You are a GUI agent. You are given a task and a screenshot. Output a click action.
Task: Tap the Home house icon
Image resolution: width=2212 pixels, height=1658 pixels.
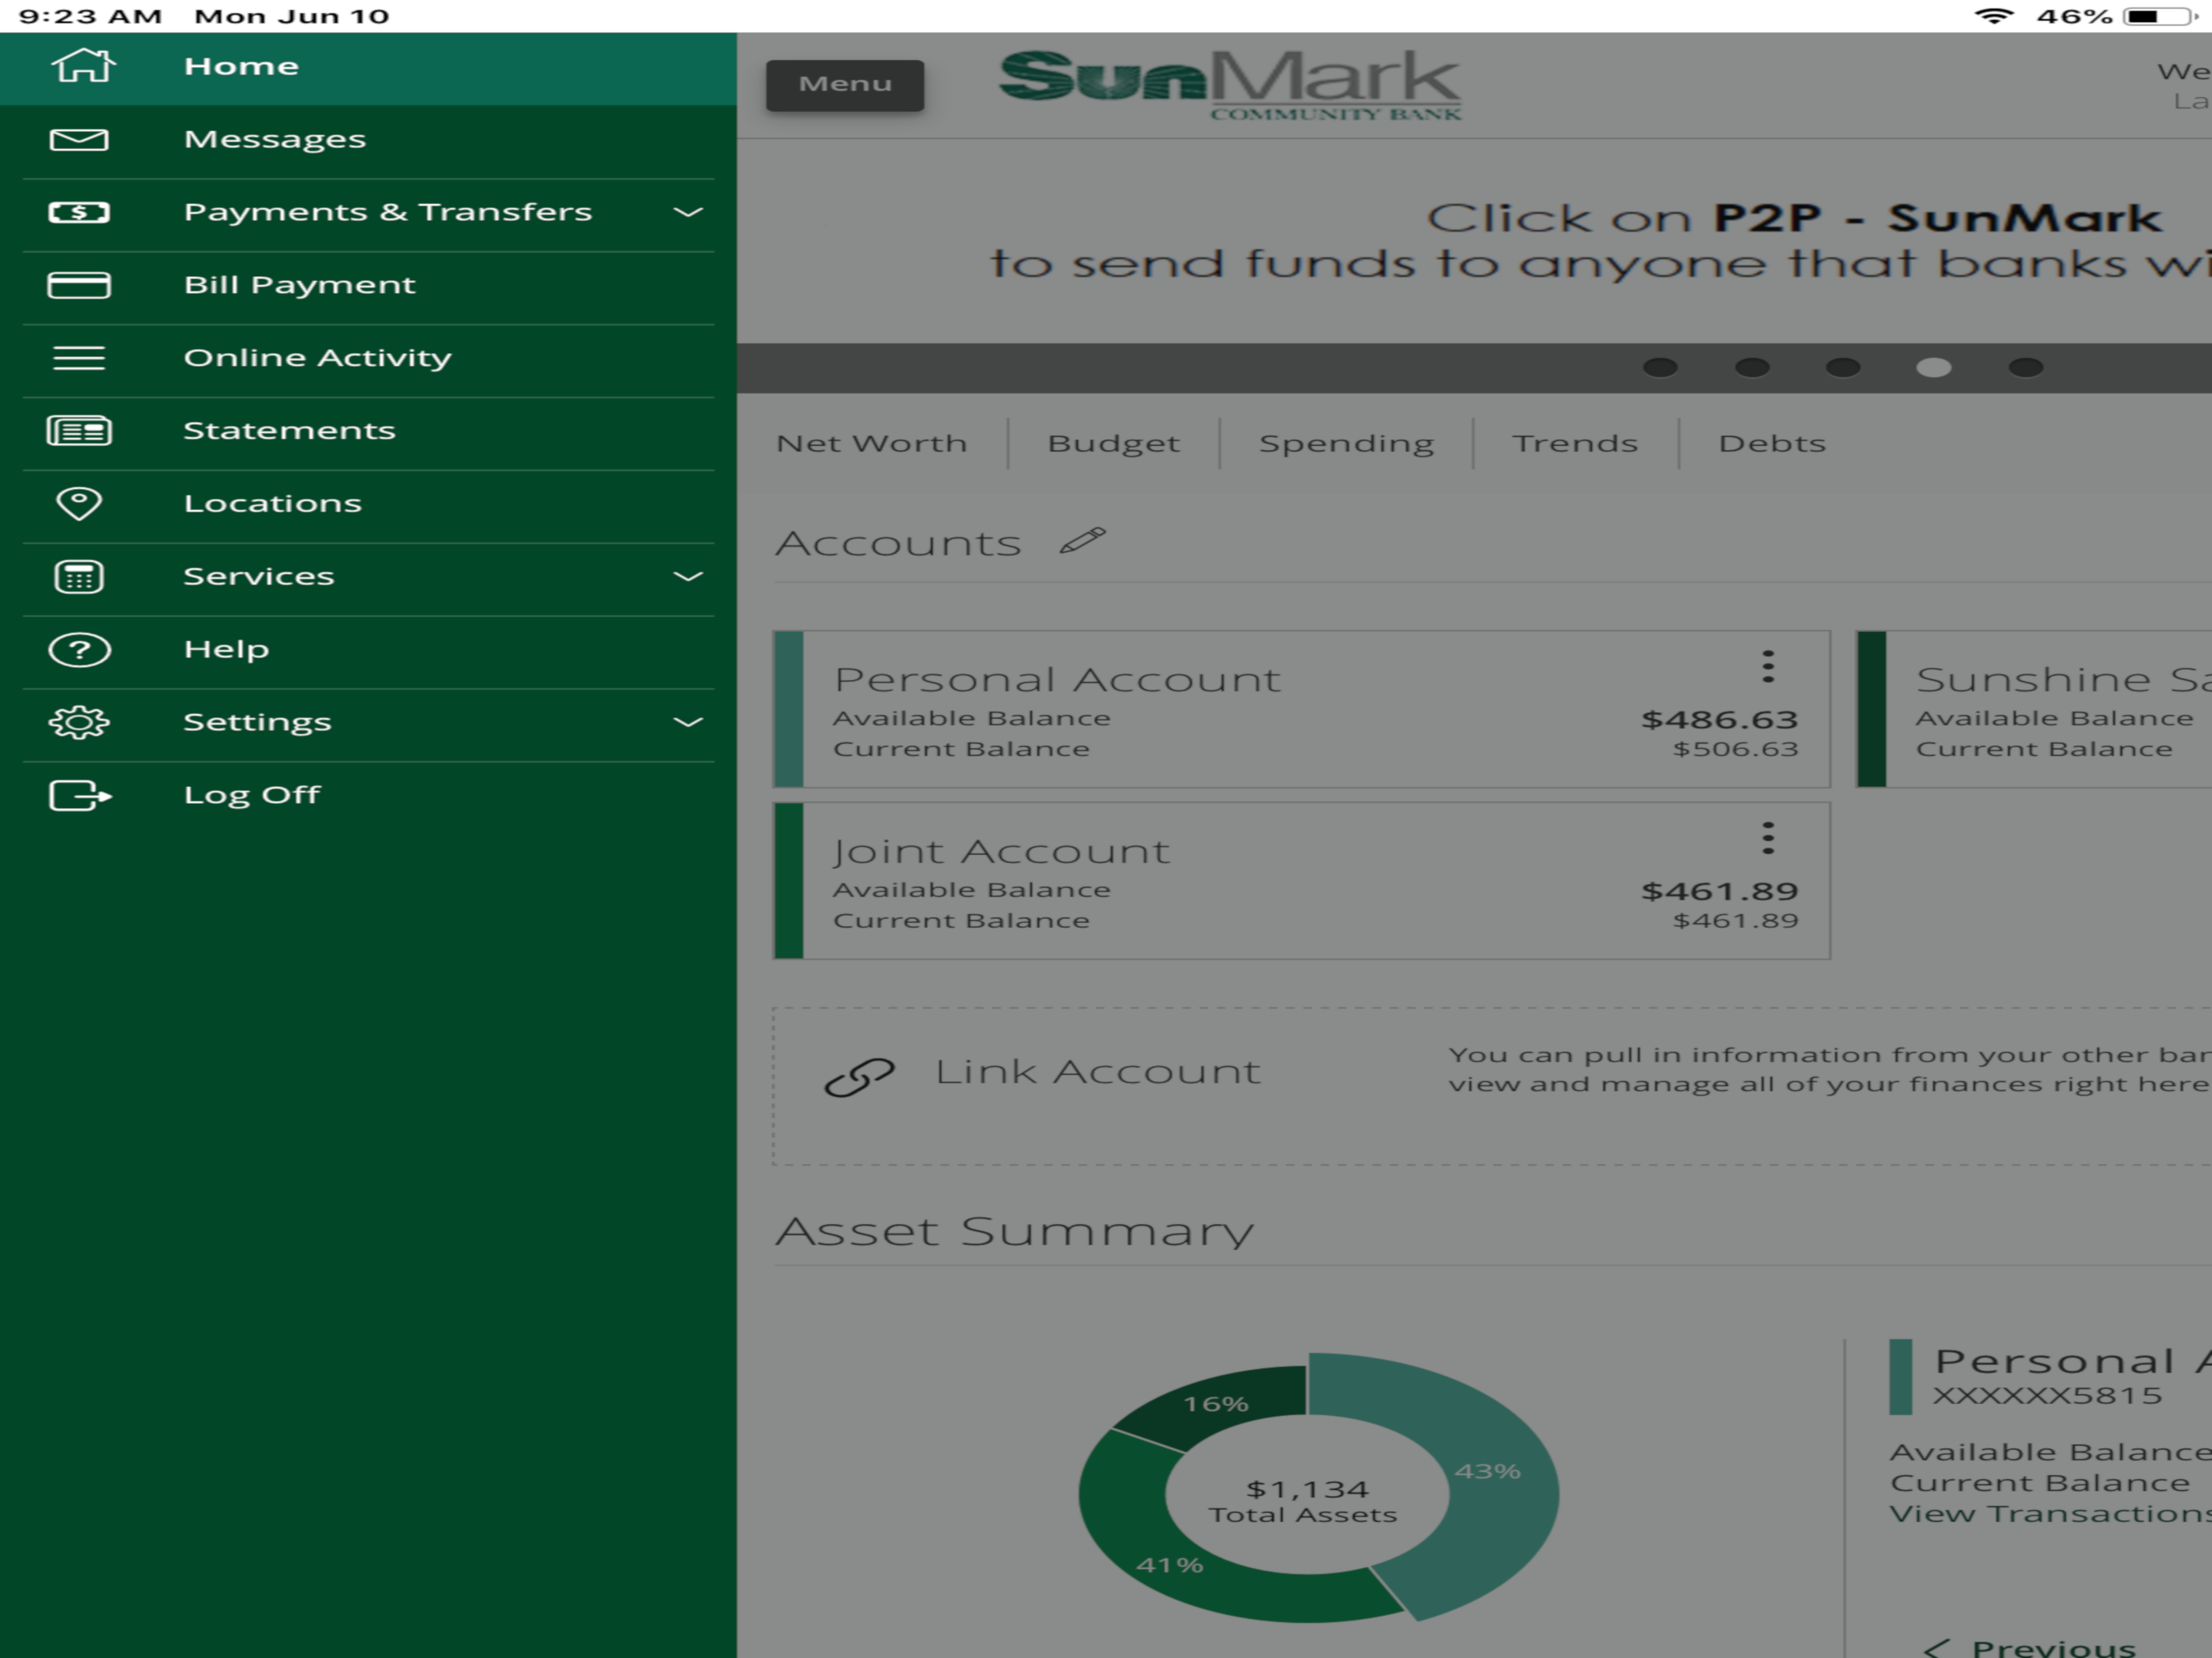[83, 66]
